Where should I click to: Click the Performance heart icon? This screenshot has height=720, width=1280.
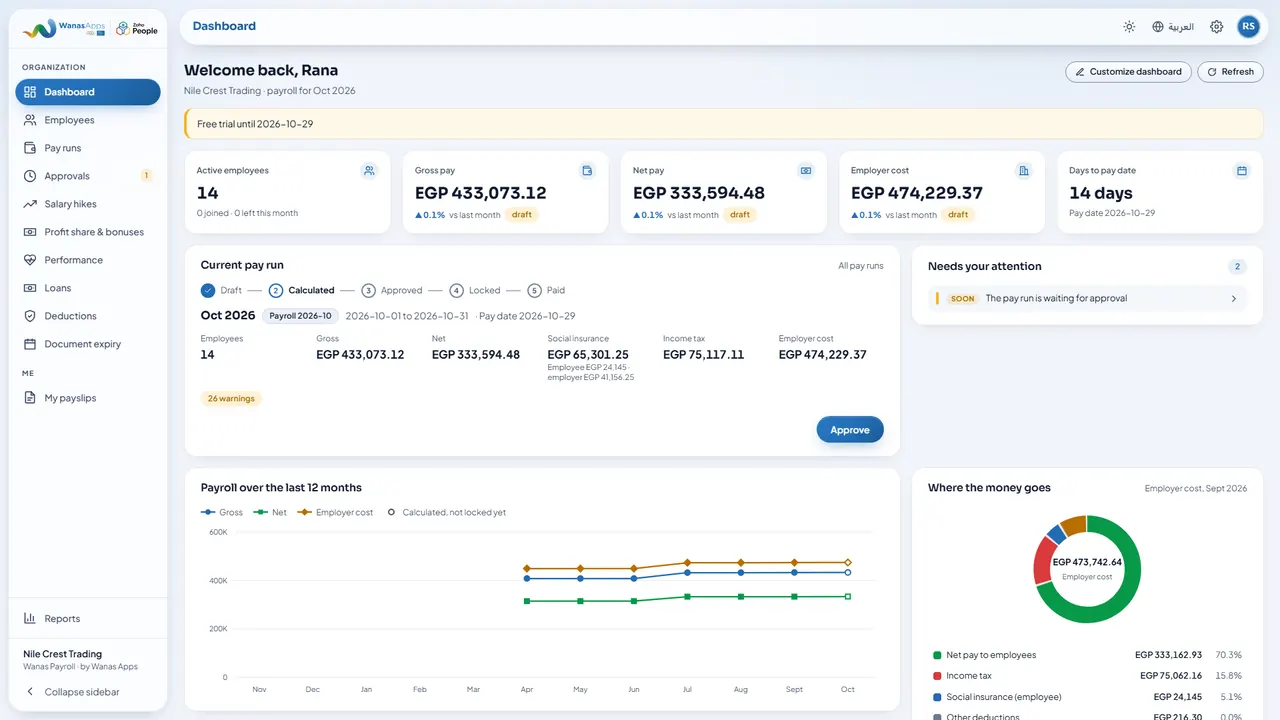[x=30, y=260]
